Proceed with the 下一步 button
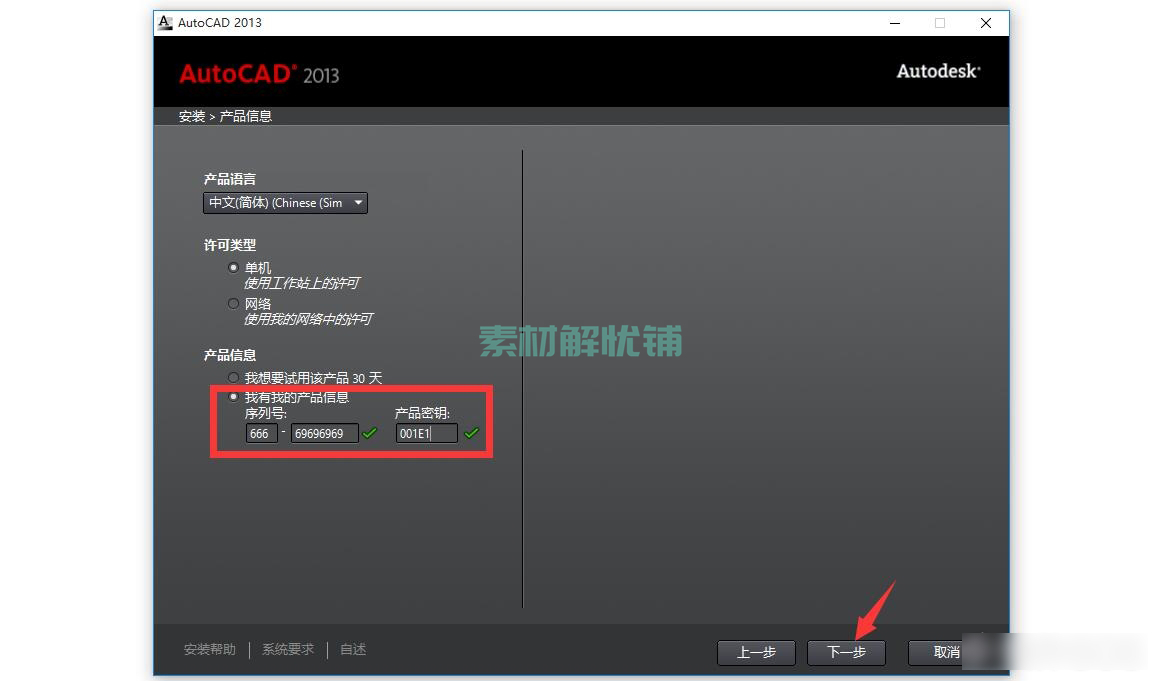1160x681 pixels. [846, 652]
